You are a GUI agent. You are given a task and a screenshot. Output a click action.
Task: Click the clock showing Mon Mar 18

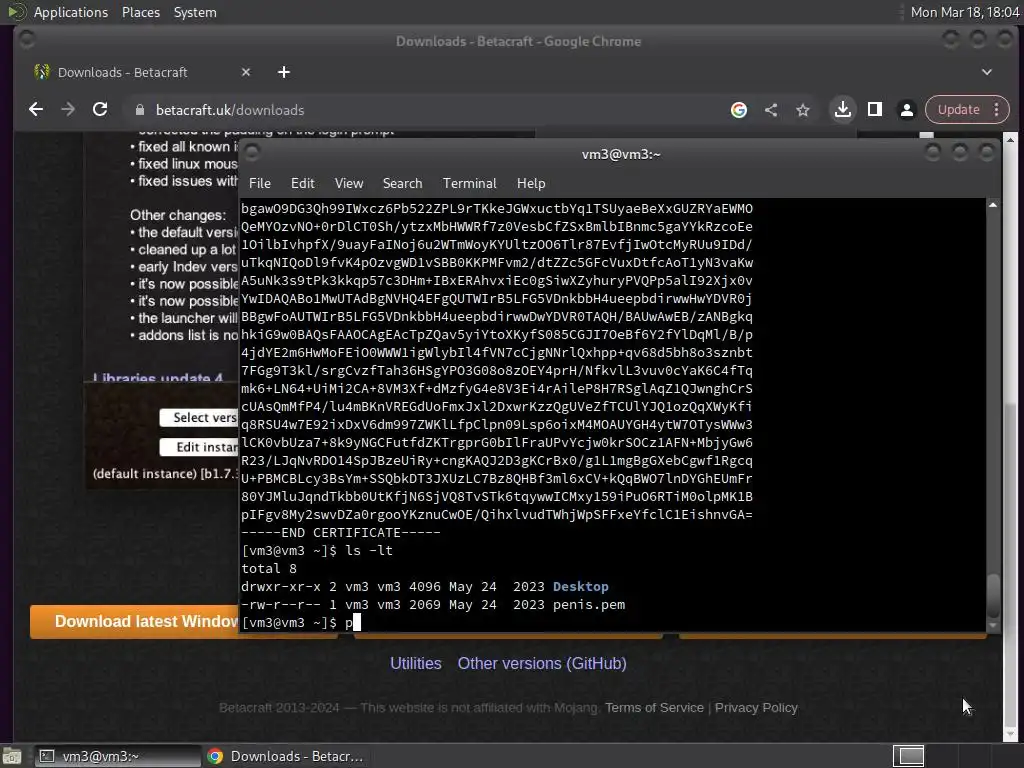965,12
